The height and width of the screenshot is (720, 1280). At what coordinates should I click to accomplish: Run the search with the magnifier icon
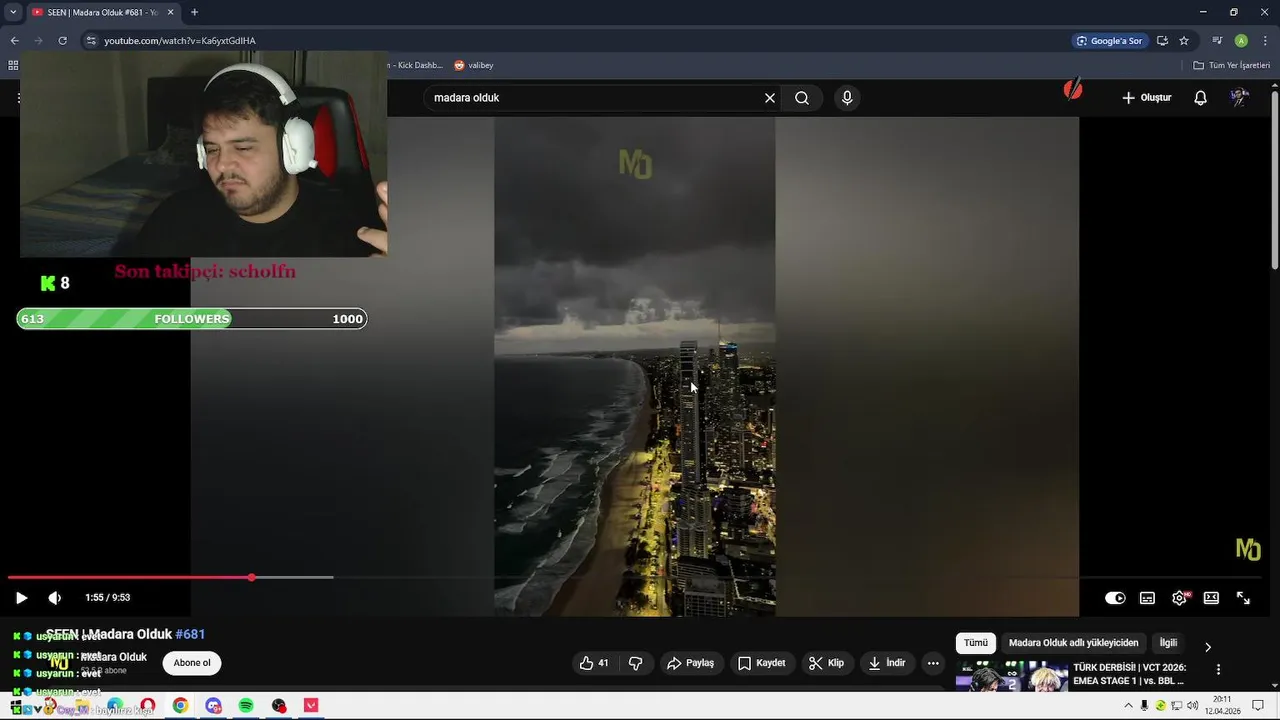(802, 98)
